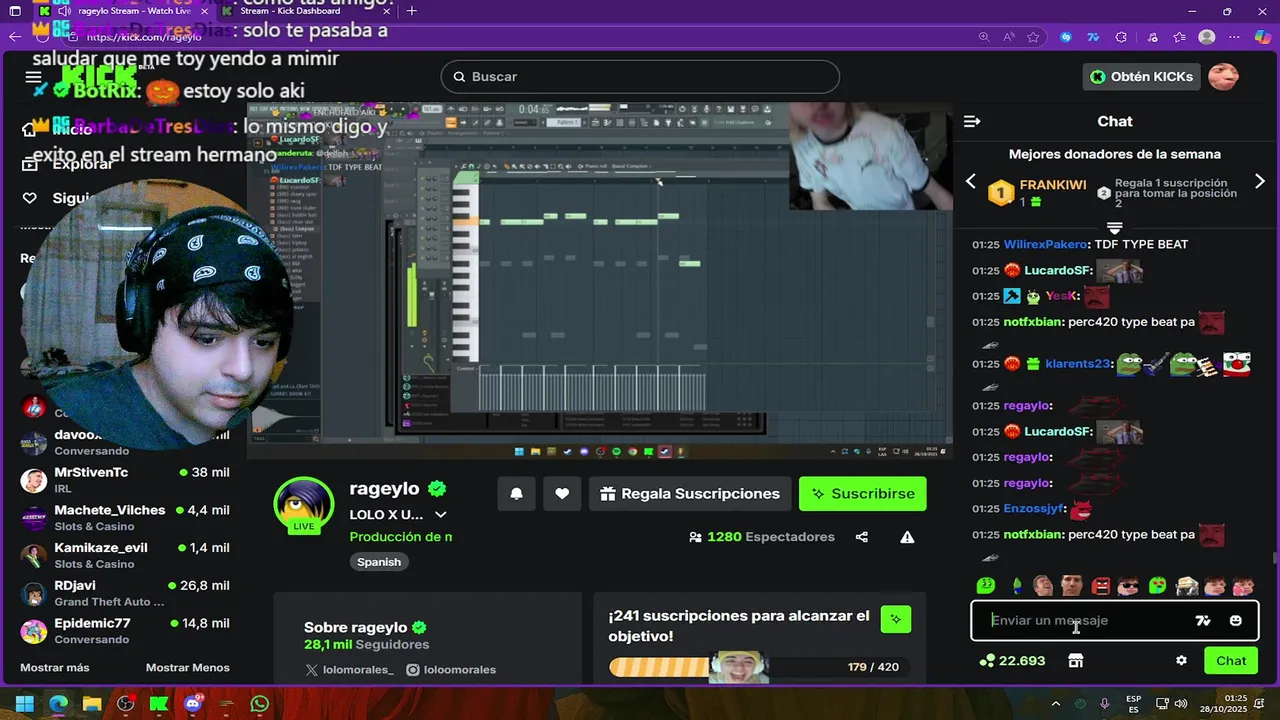Go to next top donor slide
1280x720 pixels.
pyautogui.click(x=1259, y=181)
